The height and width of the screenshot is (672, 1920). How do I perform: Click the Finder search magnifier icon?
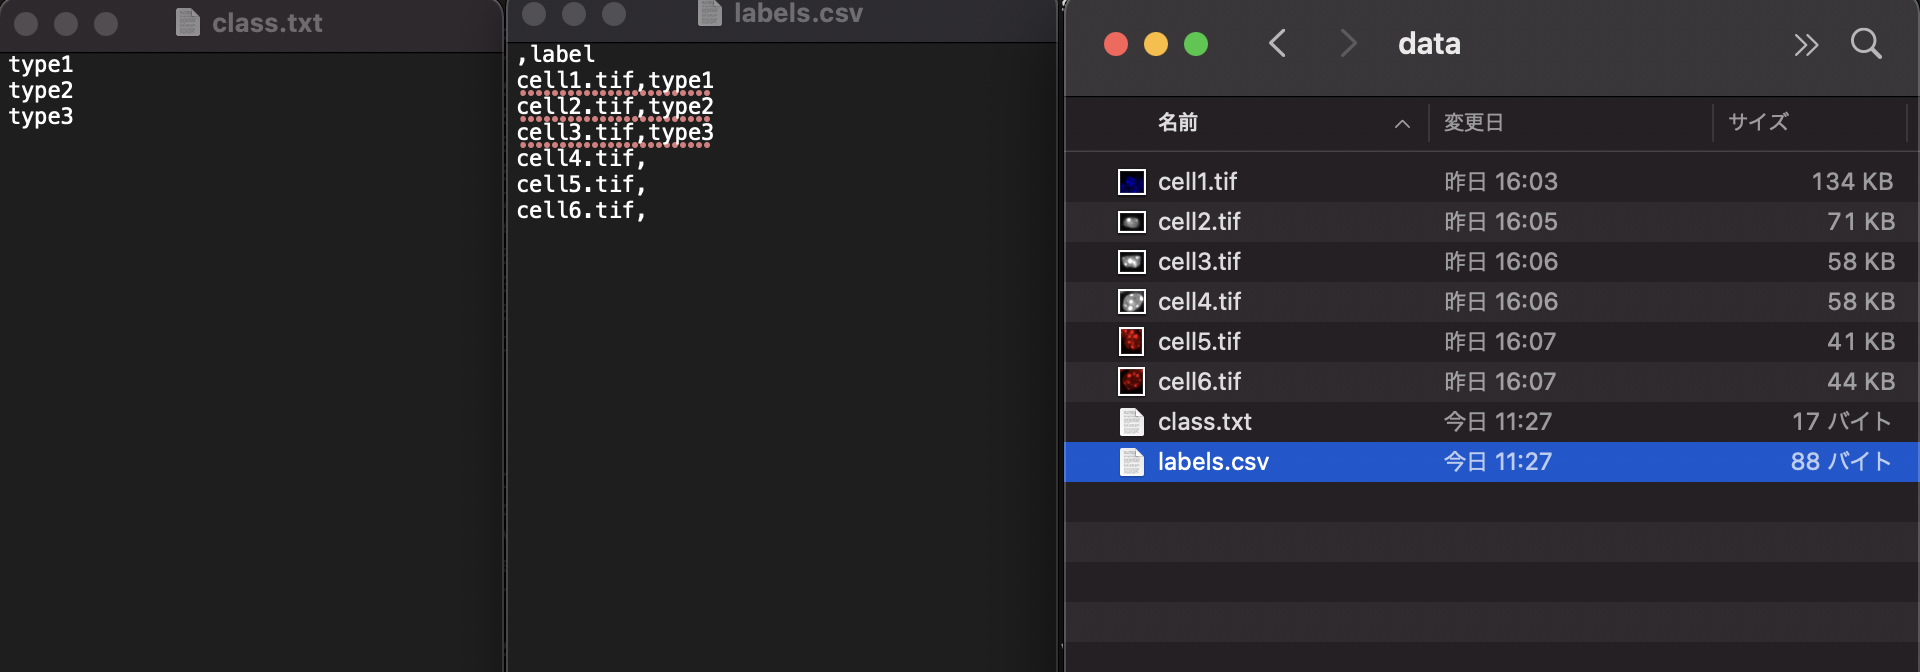(1865, 44)
